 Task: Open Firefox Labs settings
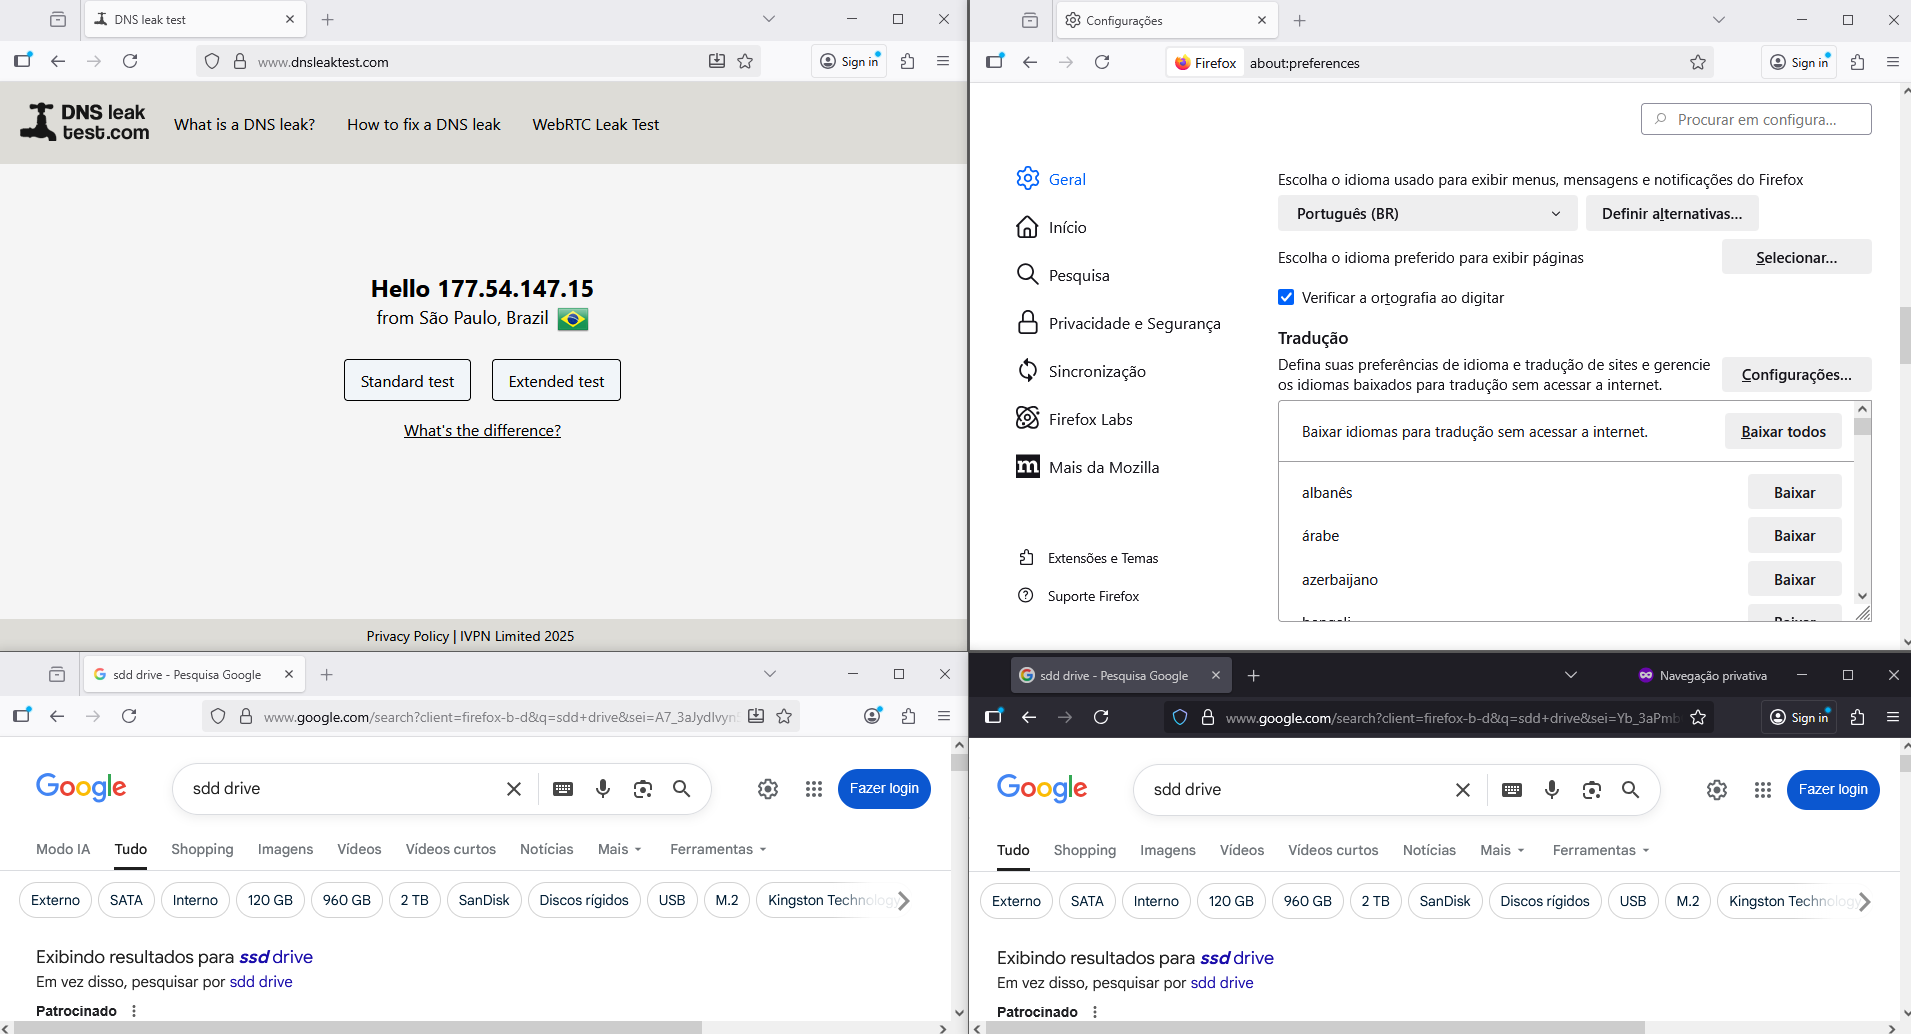pyautogui.click(x=1074, y=419)
